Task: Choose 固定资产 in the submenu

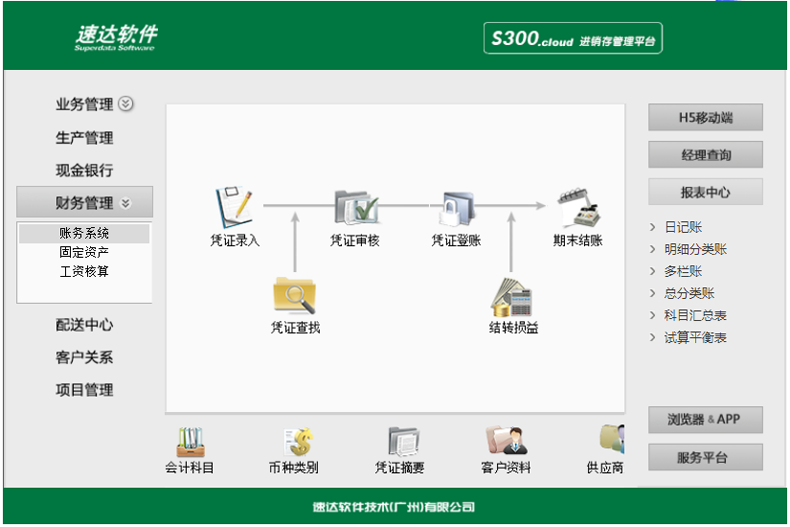Action: (x=84, y=252)
